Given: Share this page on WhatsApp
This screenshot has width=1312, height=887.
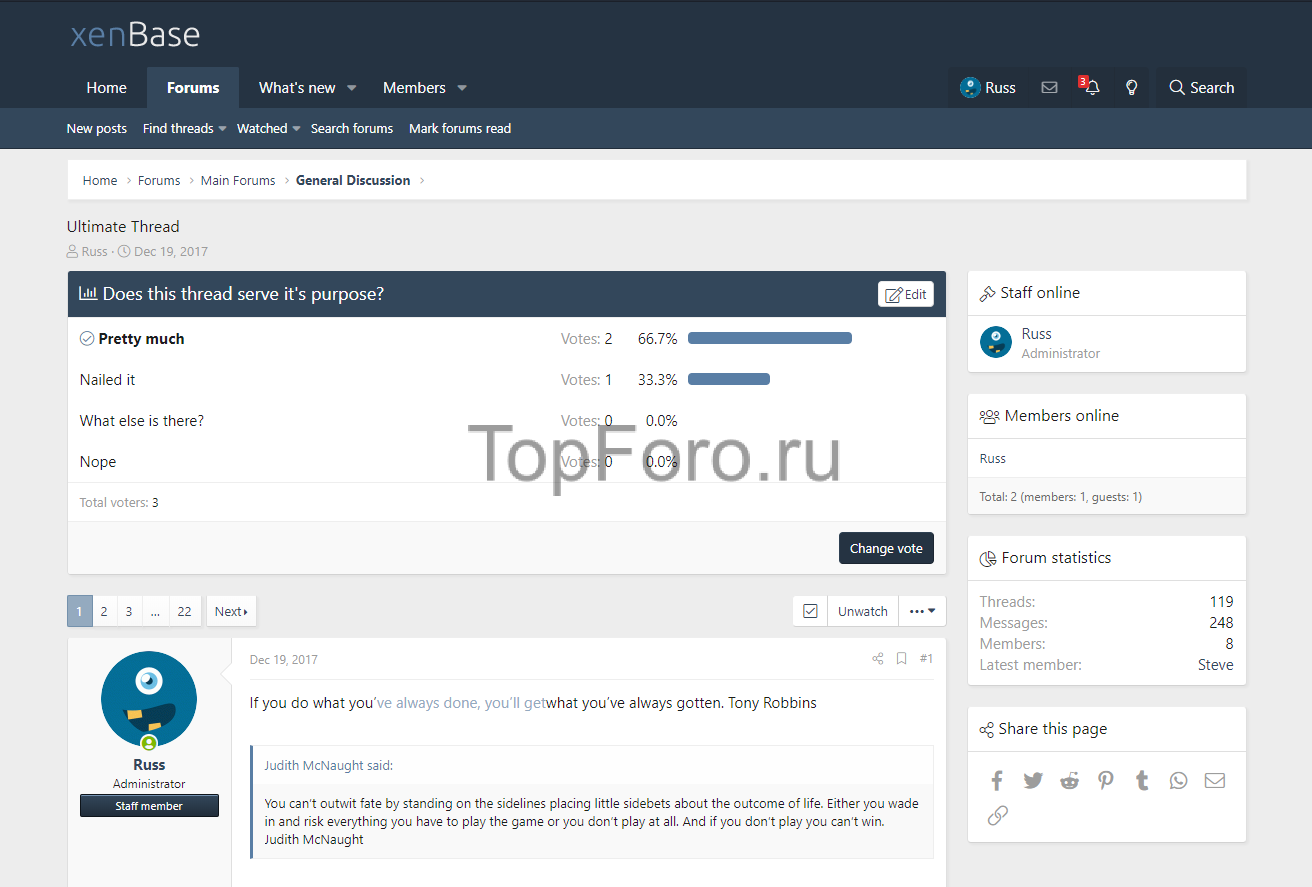Looking at the screenshot, I should point(1178,781).
